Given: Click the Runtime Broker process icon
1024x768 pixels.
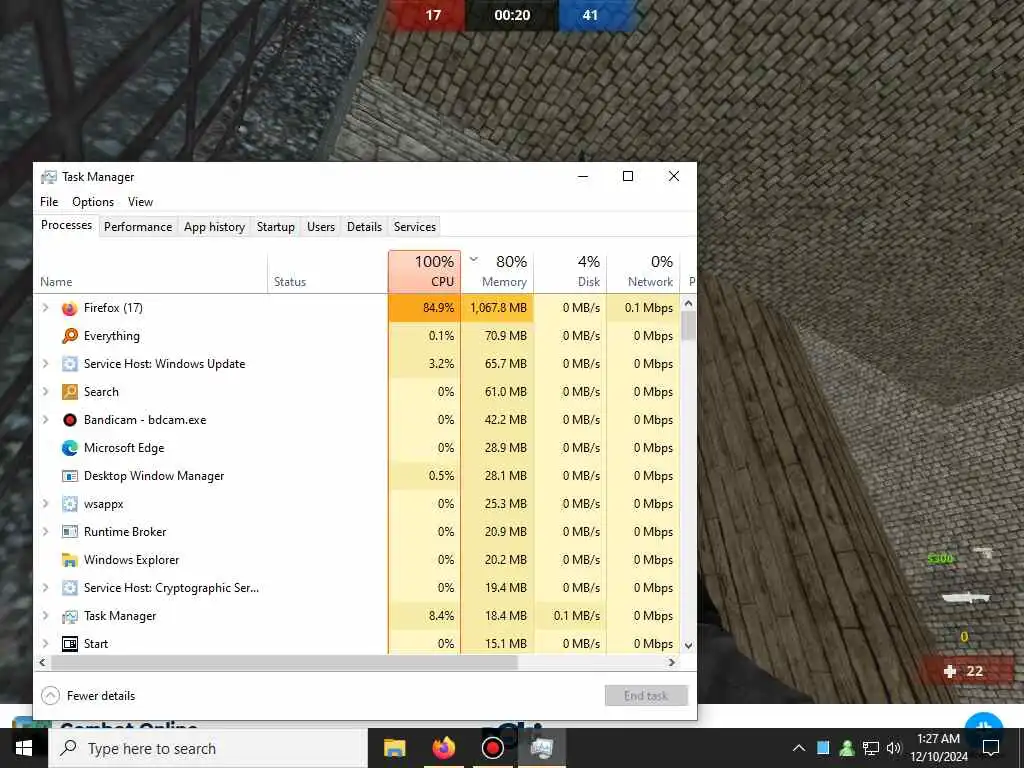Looking at the screenshot, I should pyautogui.click(x=69, y=532).
